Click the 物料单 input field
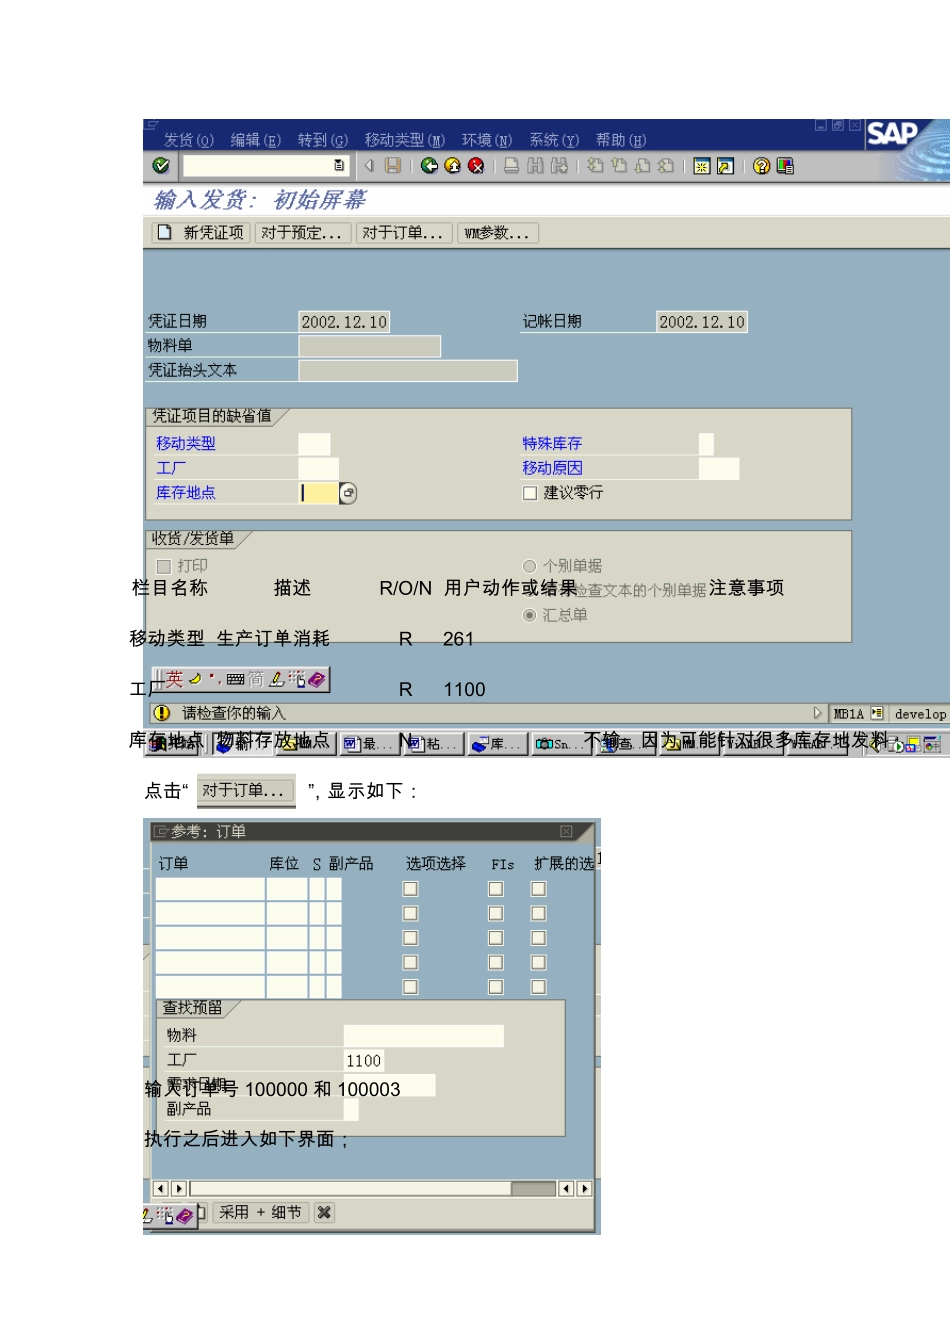The height and width of the screenshot is (1344, 950). pyautogui.click(x=369, y=346)
